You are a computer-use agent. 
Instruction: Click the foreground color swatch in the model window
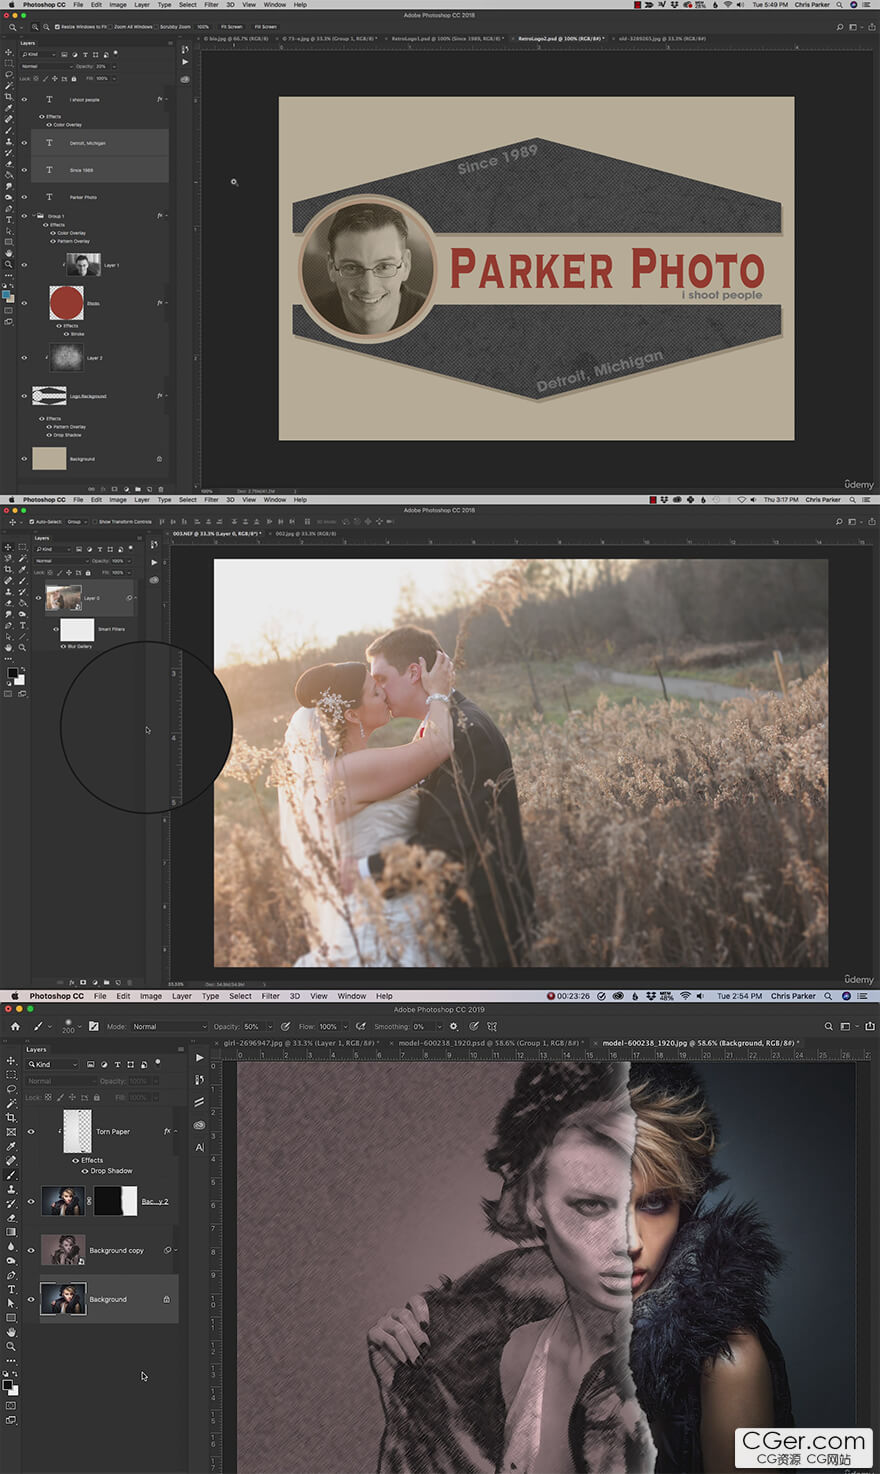point(8,1384)
